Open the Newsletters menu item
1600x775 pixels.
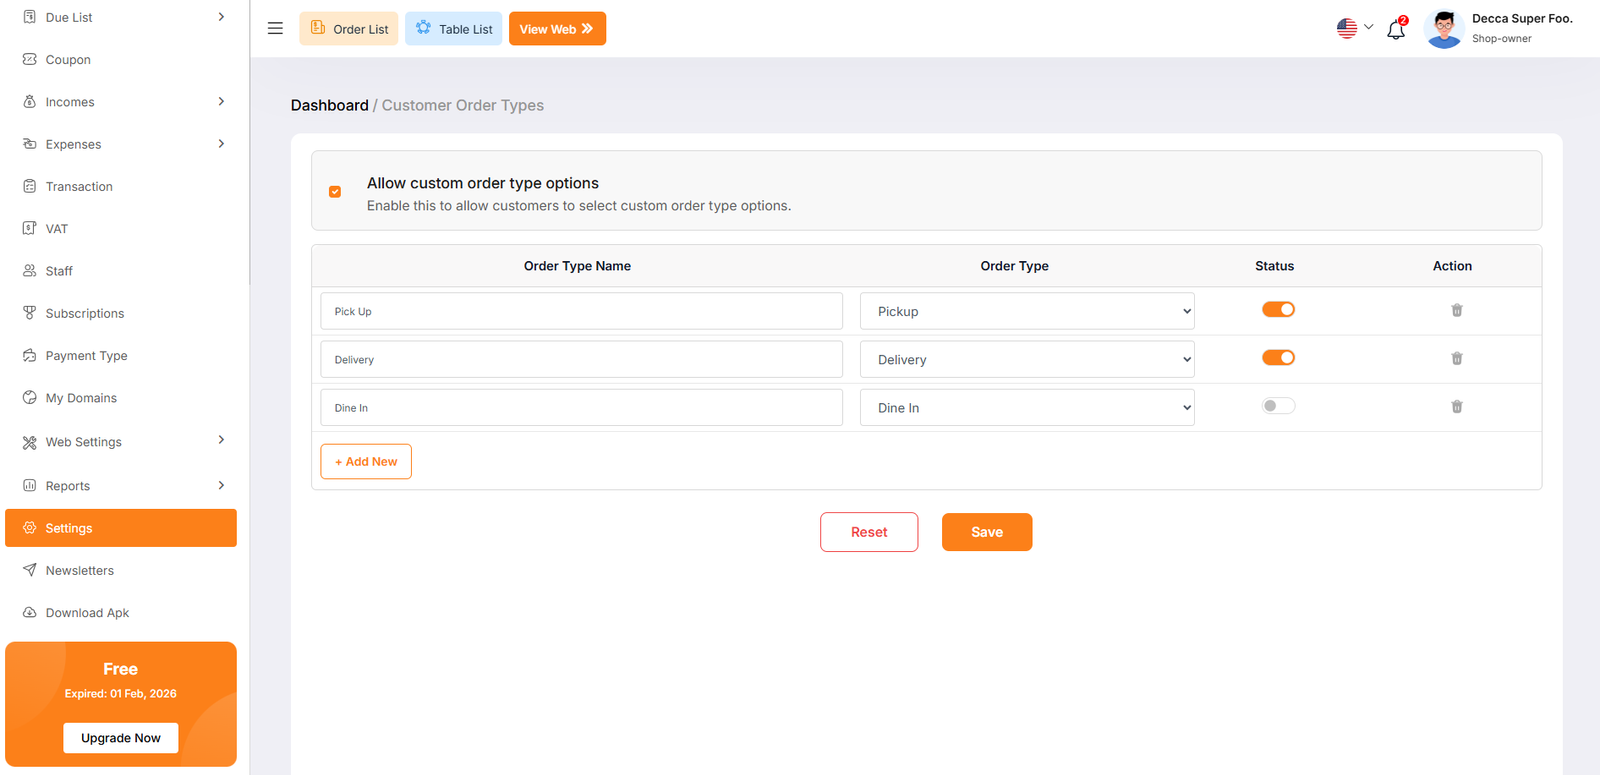coord(80,571)
